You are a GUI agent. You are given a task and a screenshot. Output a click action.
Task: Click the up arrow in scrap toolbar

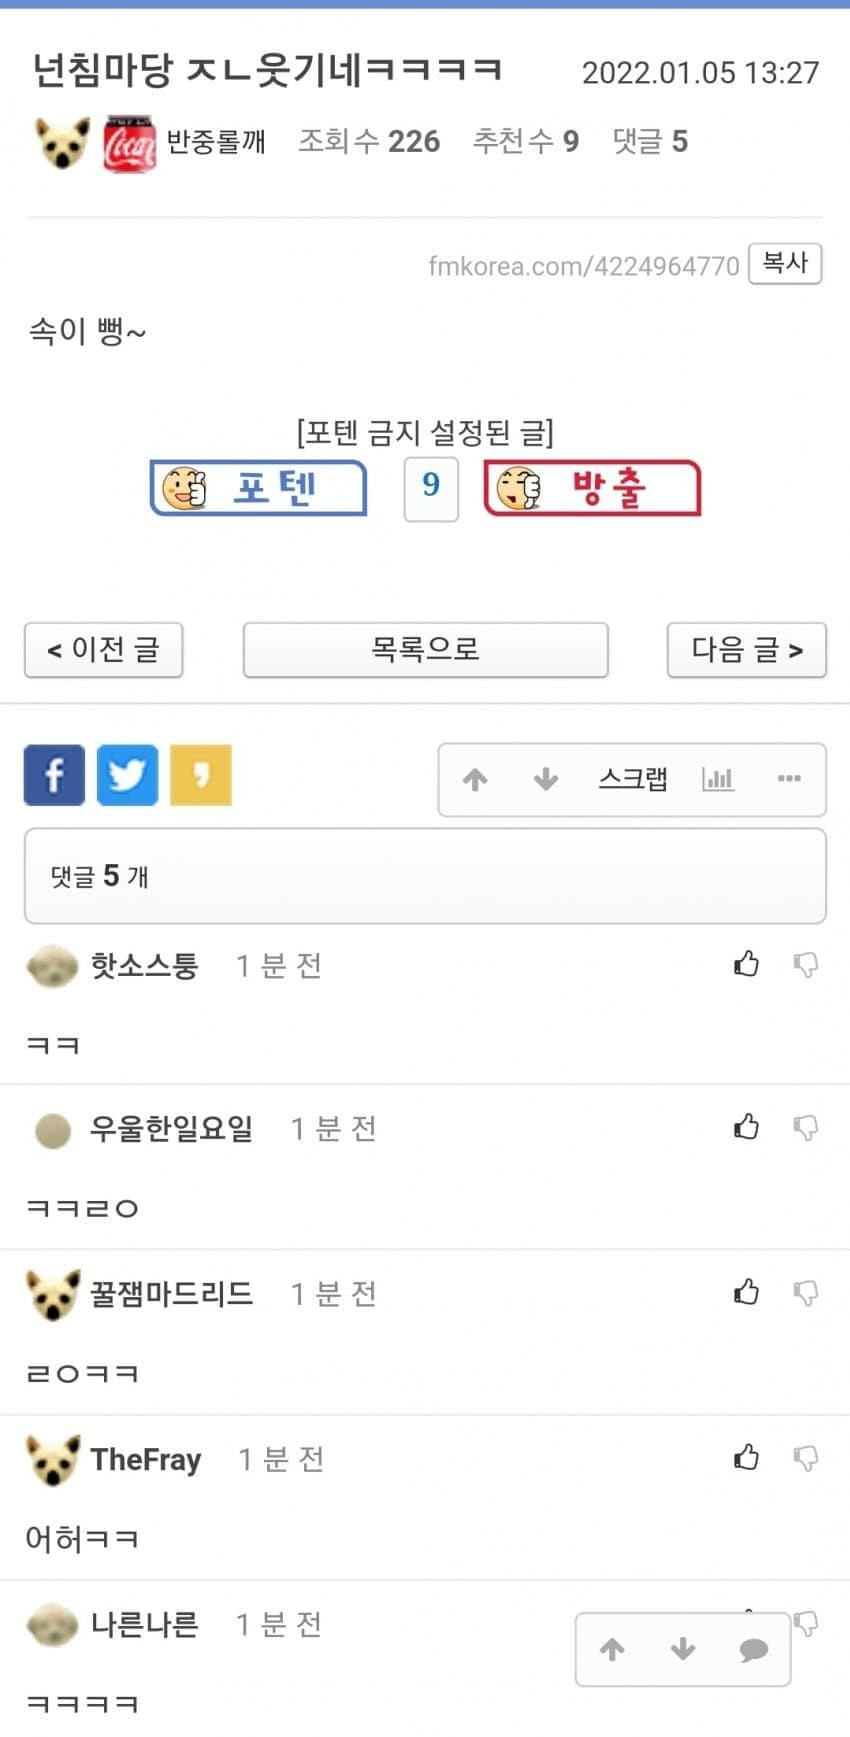(x=475, y=779)
